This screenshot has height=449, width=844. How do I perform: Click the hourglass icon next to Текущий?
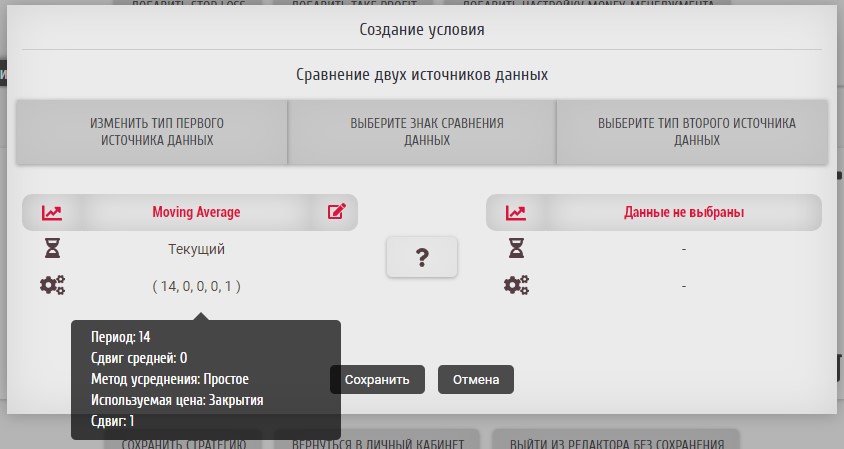(51, 249)
